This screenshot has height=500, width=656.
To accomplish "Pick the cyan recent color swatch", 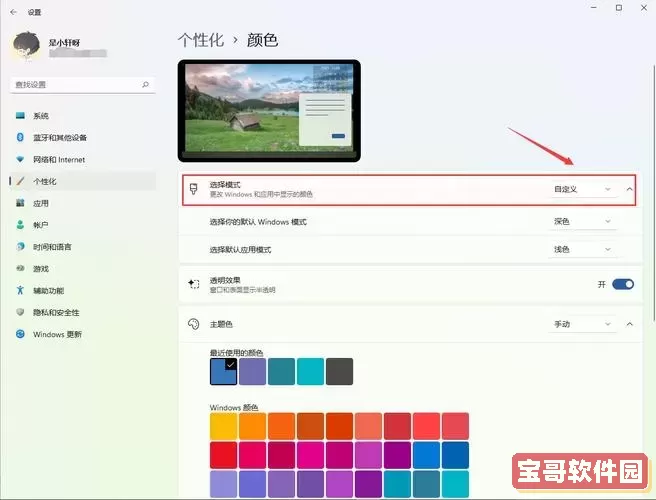I will pyautogui.click(x=310, y=372).
